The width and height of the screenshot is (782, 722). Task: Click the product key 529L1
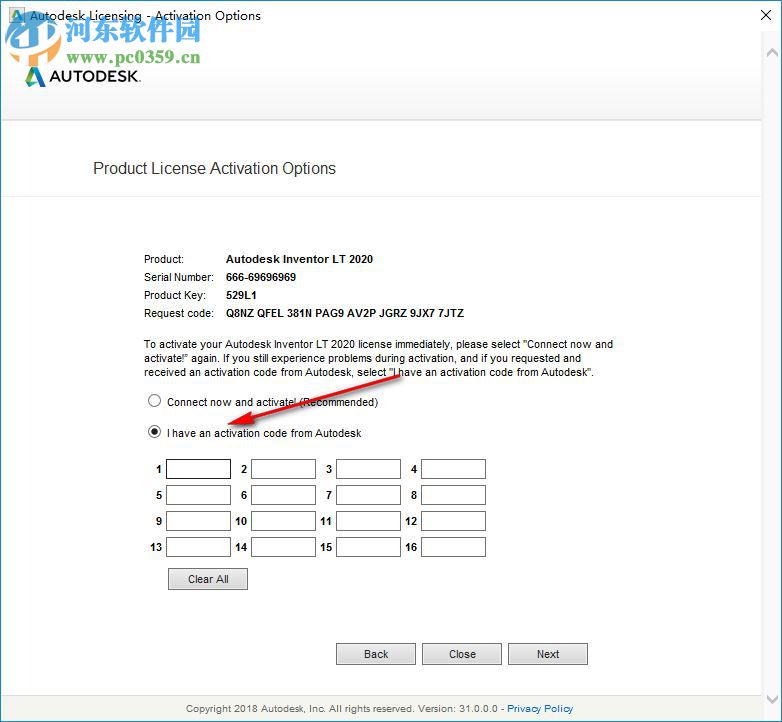tap(241, 295)
